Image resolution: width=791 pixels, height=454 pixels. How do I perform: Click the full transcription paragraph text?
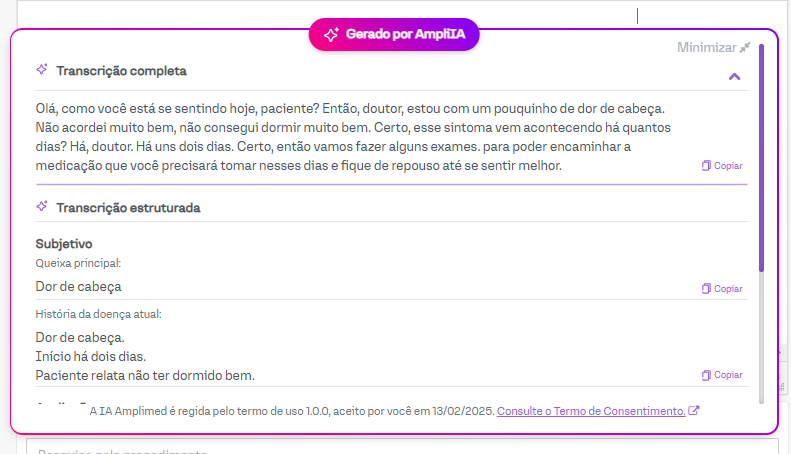tap(350, 136)
